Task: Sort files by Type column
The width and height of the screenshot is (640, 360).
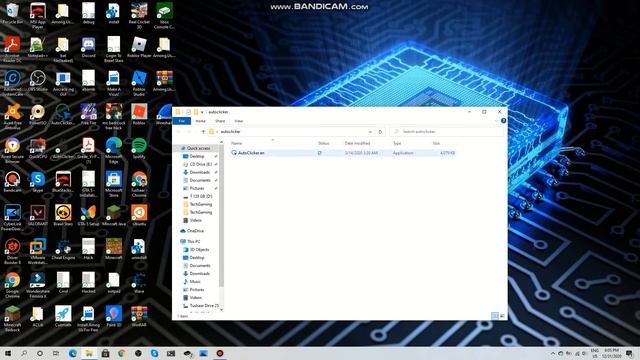Action: (397, 143)
